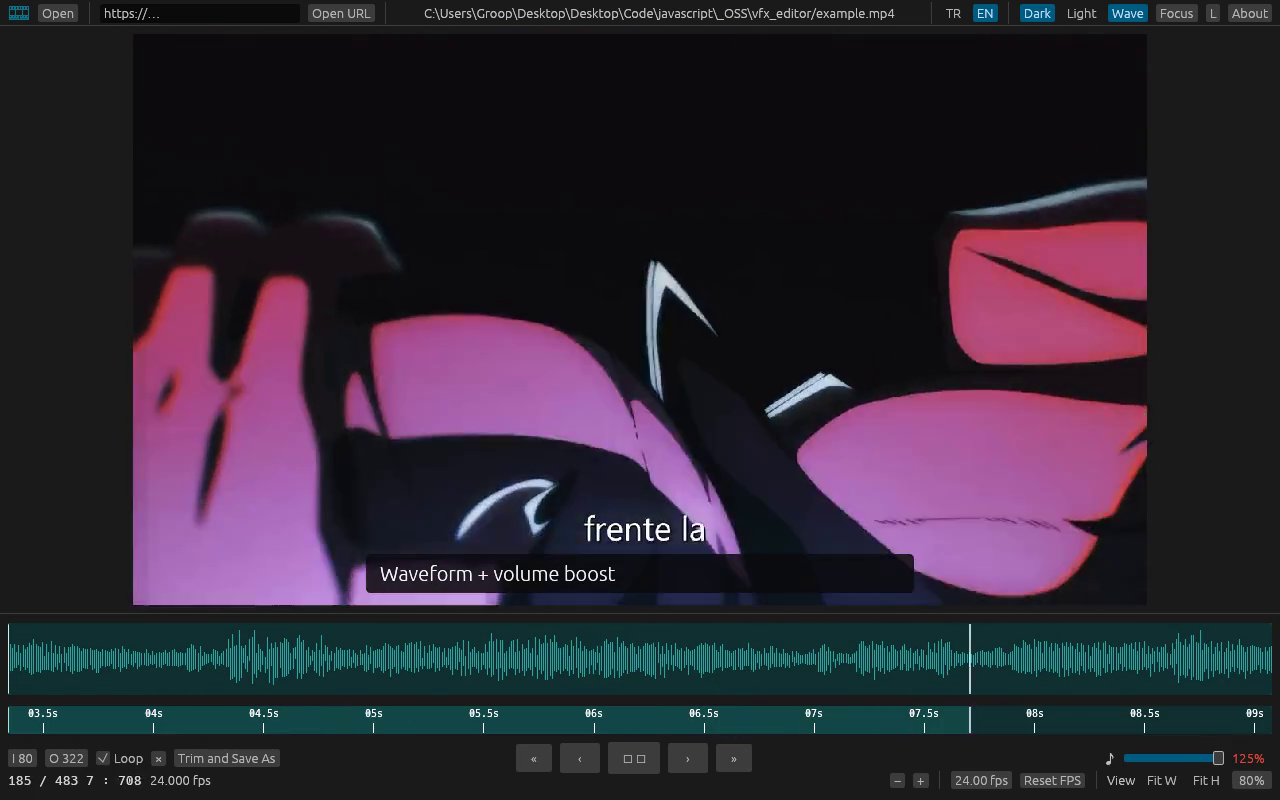The image size is (1280, 800).
Task: Step one frame forward with single-right arrow
Action: [688, 758]
